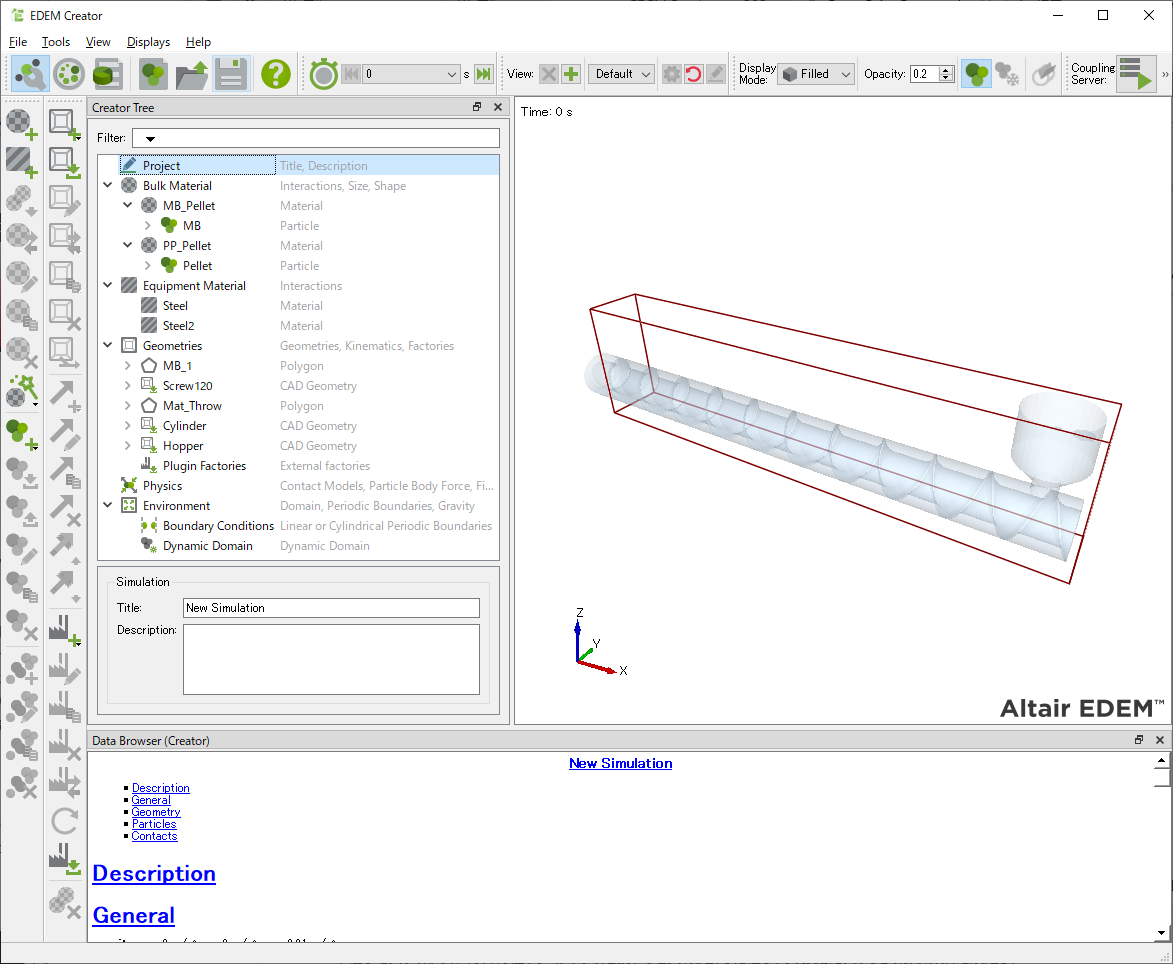This screenshot has width=1173, height=964.
Task: Click the Opacity value field
Action: click(x=925, y=74)
